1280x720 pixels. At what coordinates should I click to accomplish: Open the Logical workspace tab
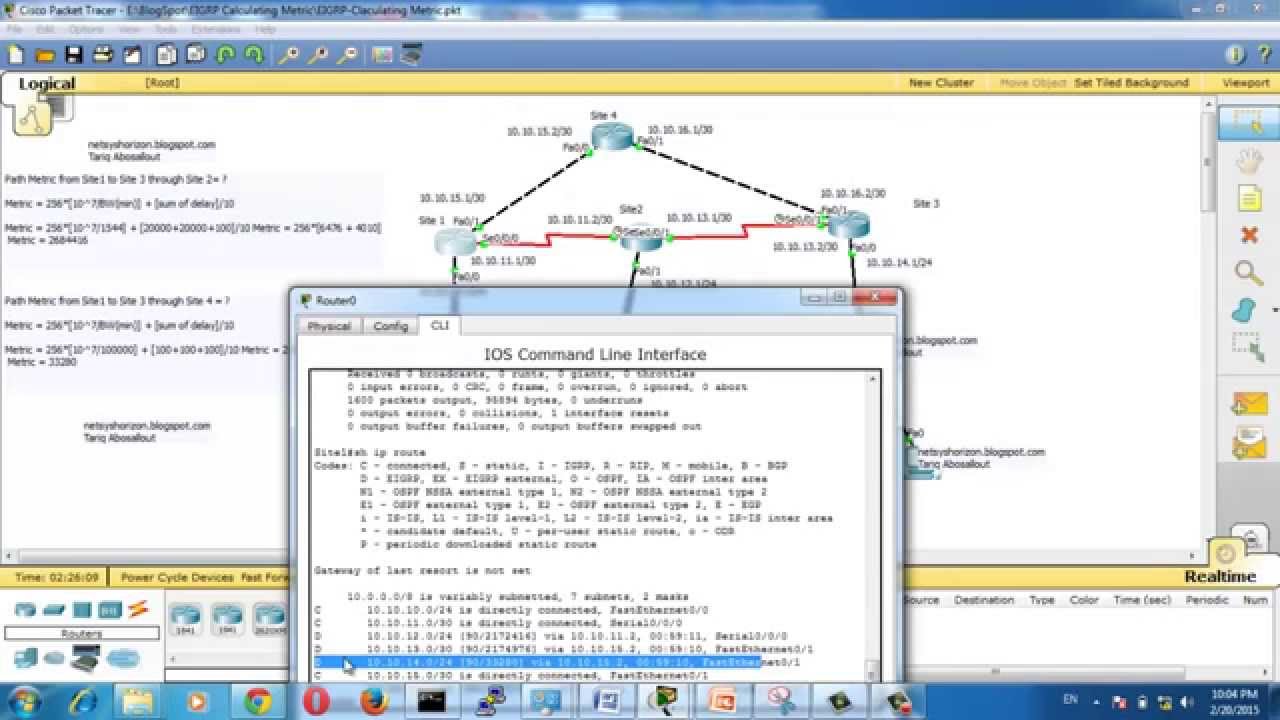point(46,84)
